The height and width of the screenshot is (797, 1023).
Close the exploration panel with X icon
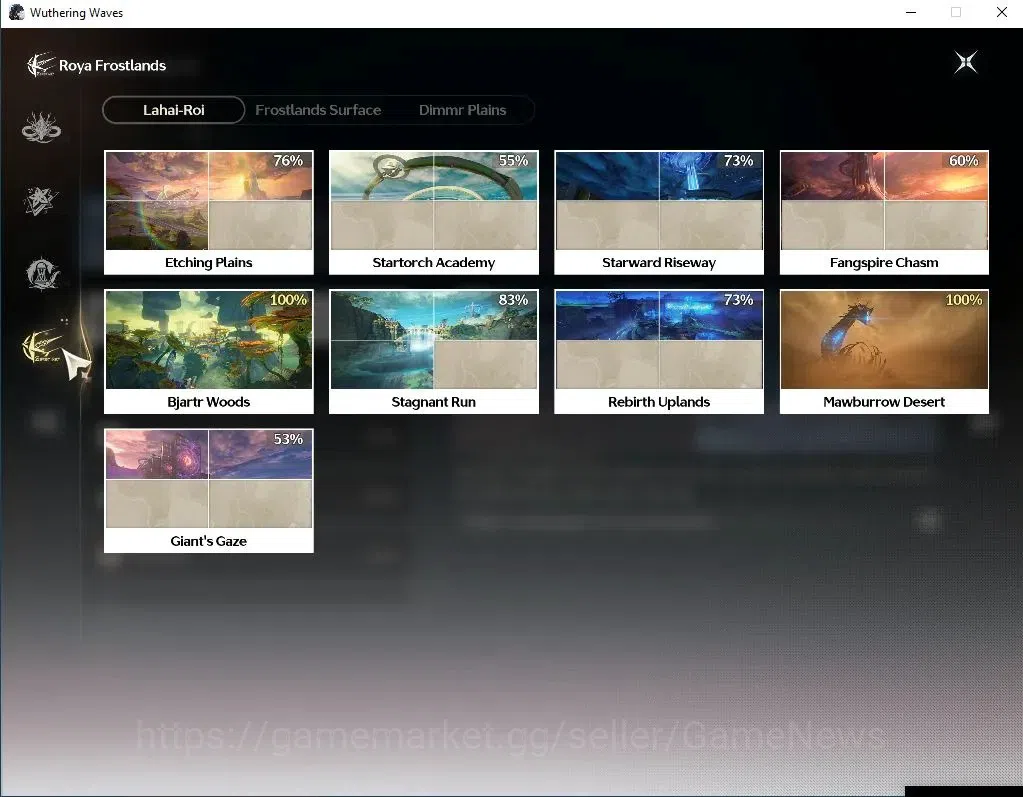coord(966,63)
